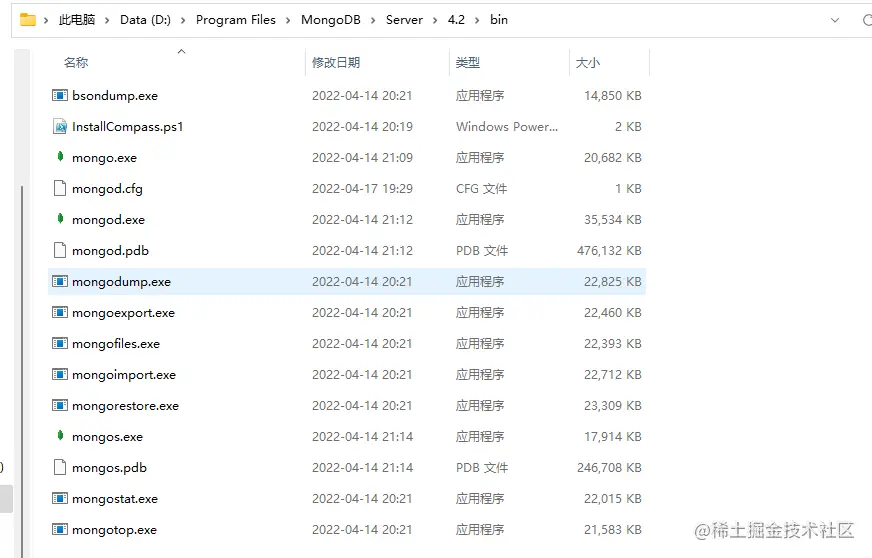Sort files by 修改日期 column header
The width and height of the screenshot is (872, 558).
click(335, 62)
